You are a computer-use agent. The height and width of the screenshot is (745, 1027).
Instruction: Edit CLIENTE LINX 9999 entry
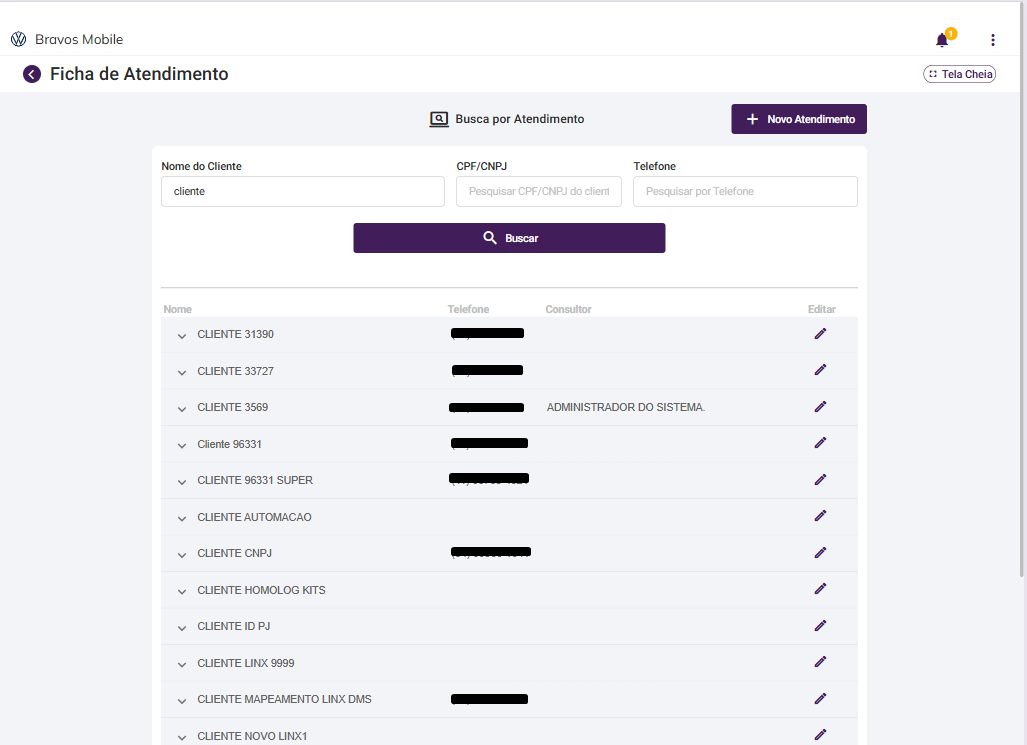tap(820, 662)
